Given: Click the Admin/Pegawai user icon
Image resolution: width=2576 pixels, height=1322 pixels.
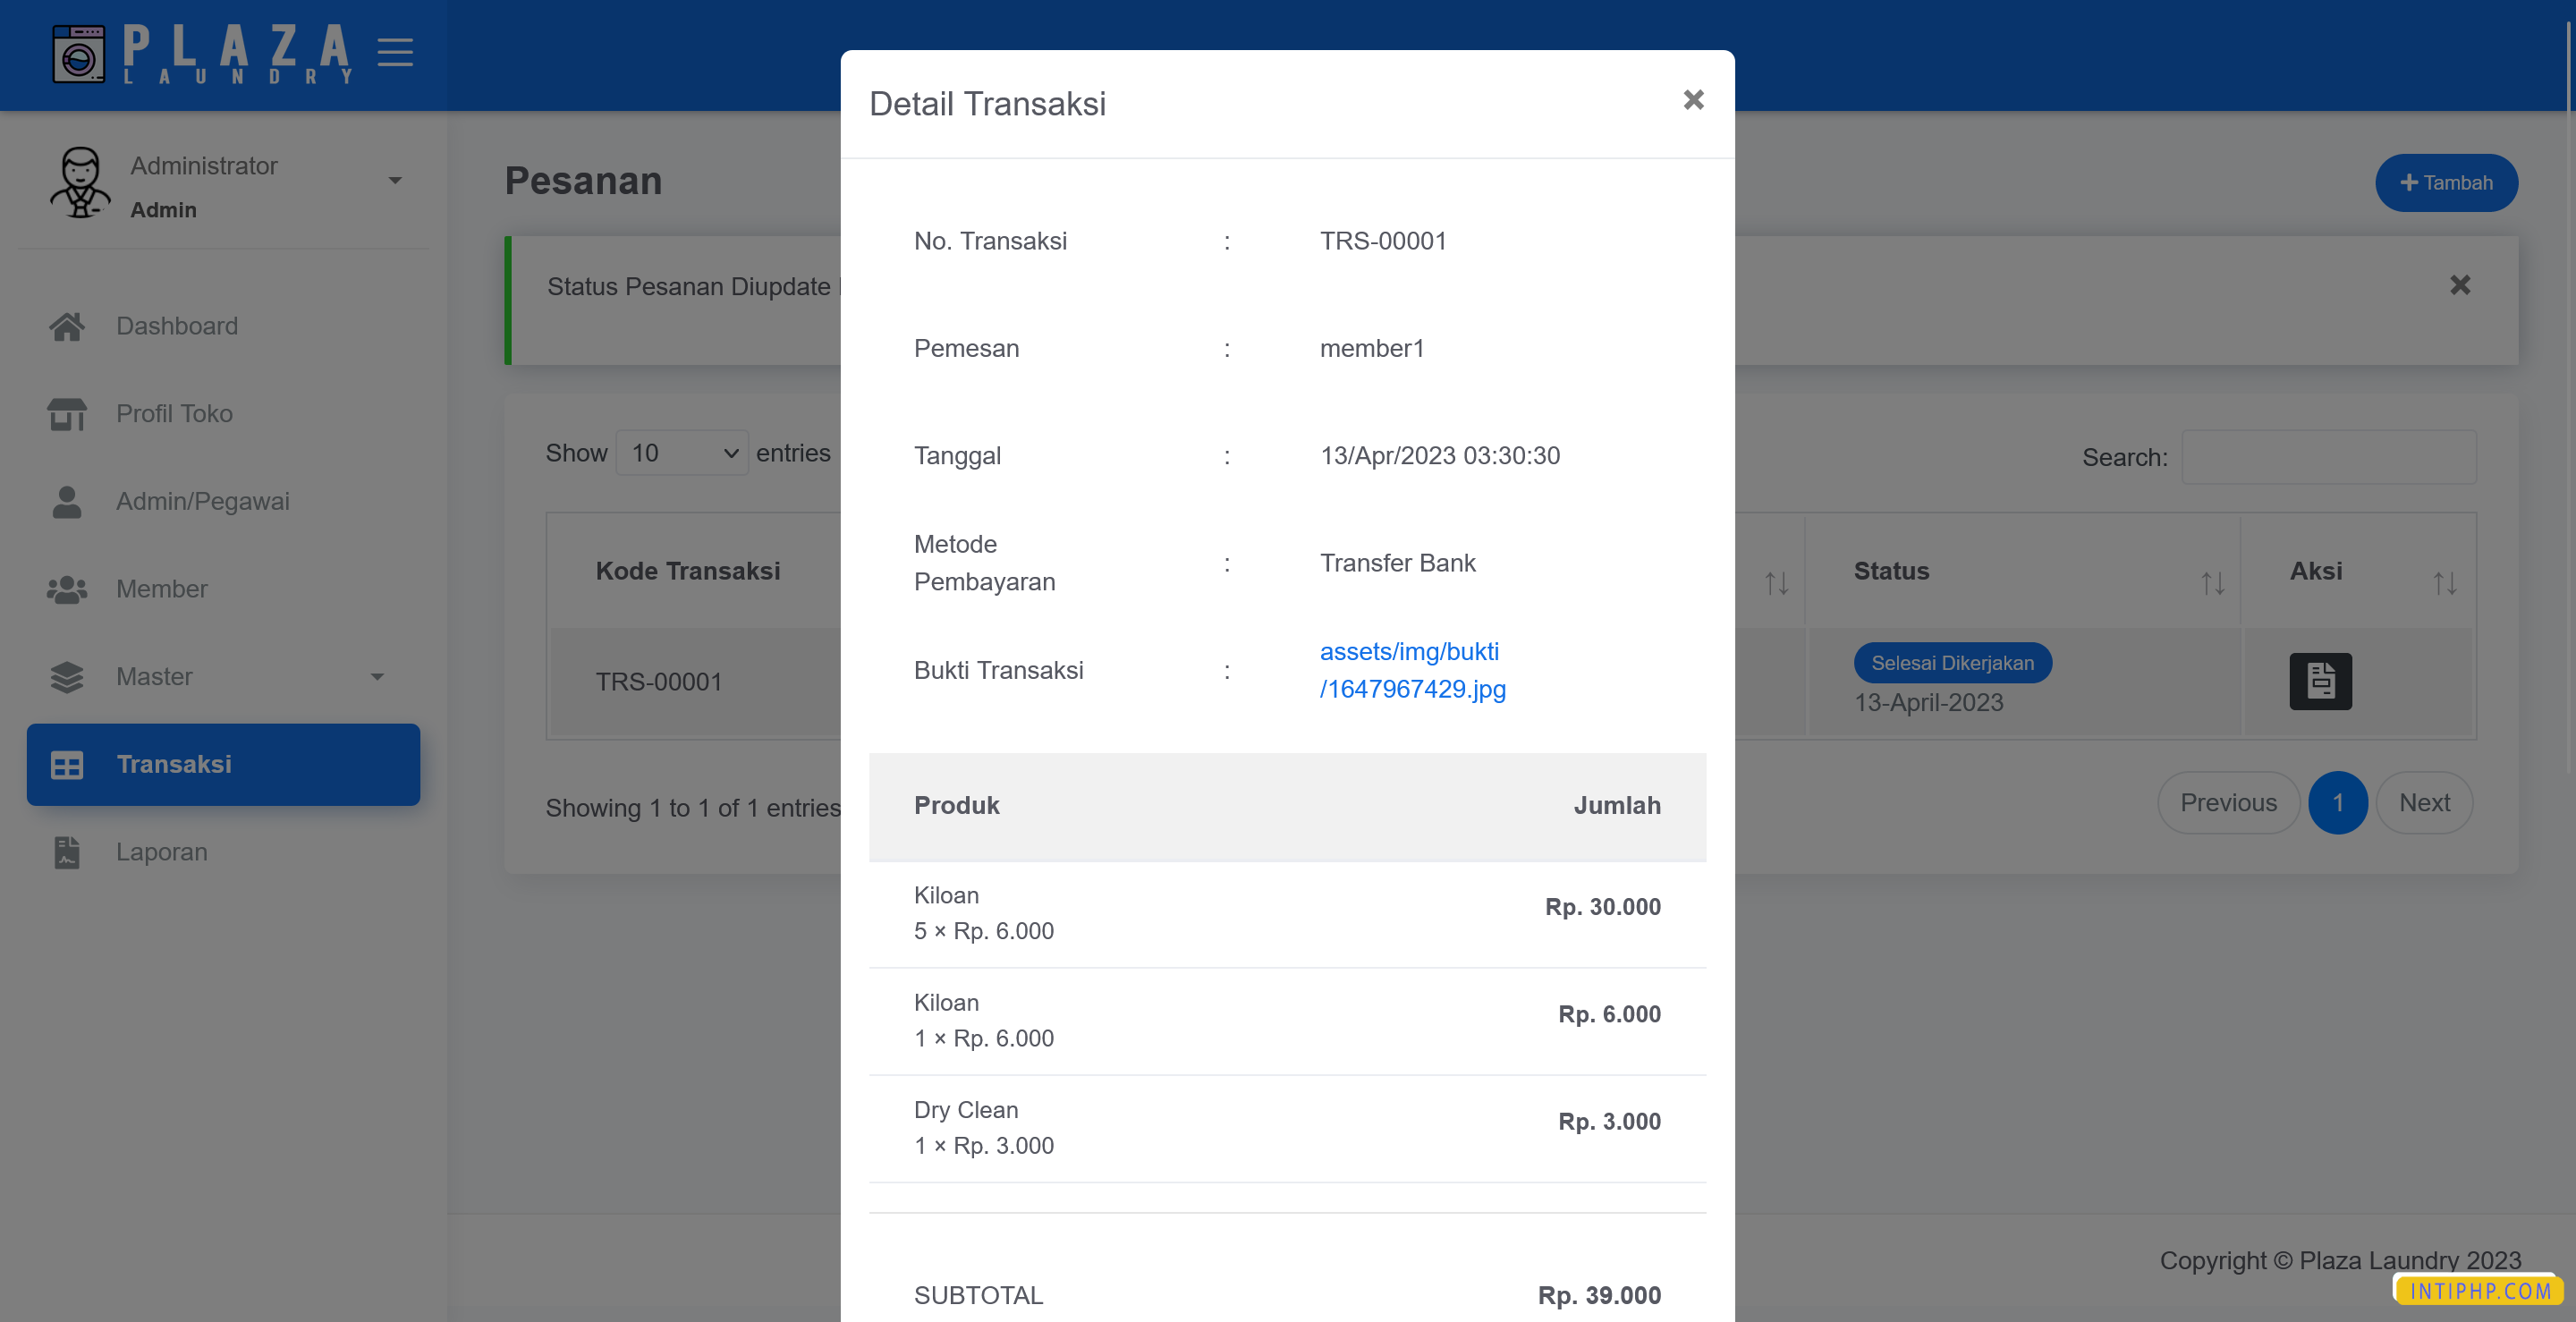Looking at the screenshot, I should (x=67, y=501).
